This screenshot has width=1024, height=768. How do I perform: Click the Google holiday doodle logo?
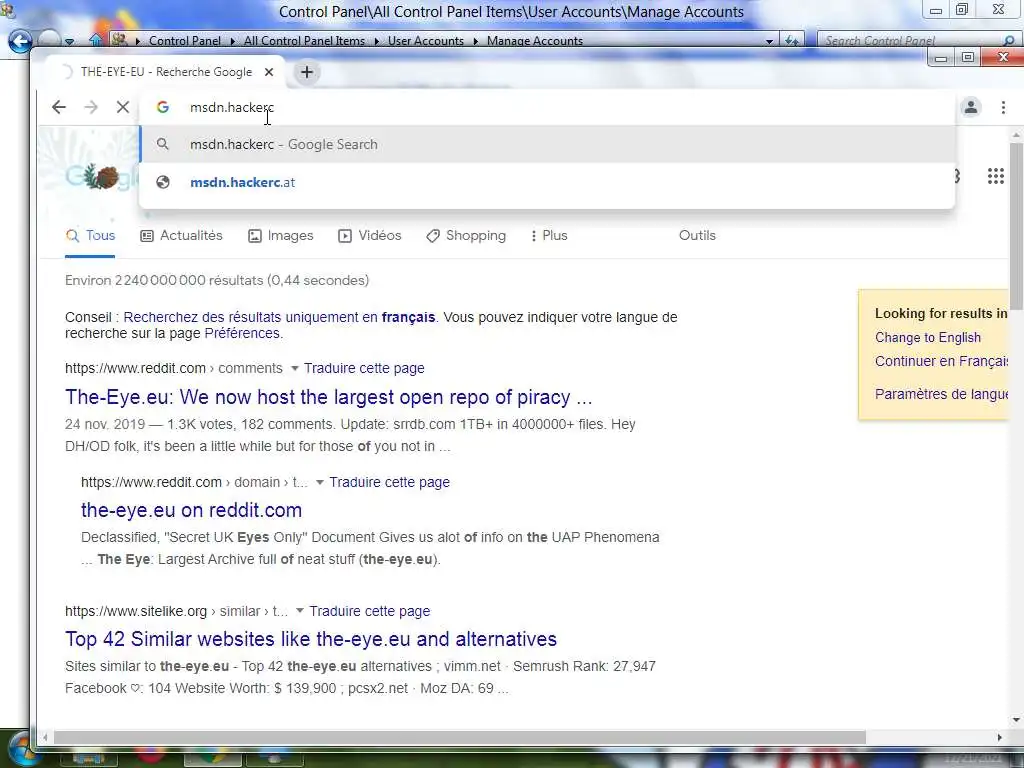(x=101, y=176)
